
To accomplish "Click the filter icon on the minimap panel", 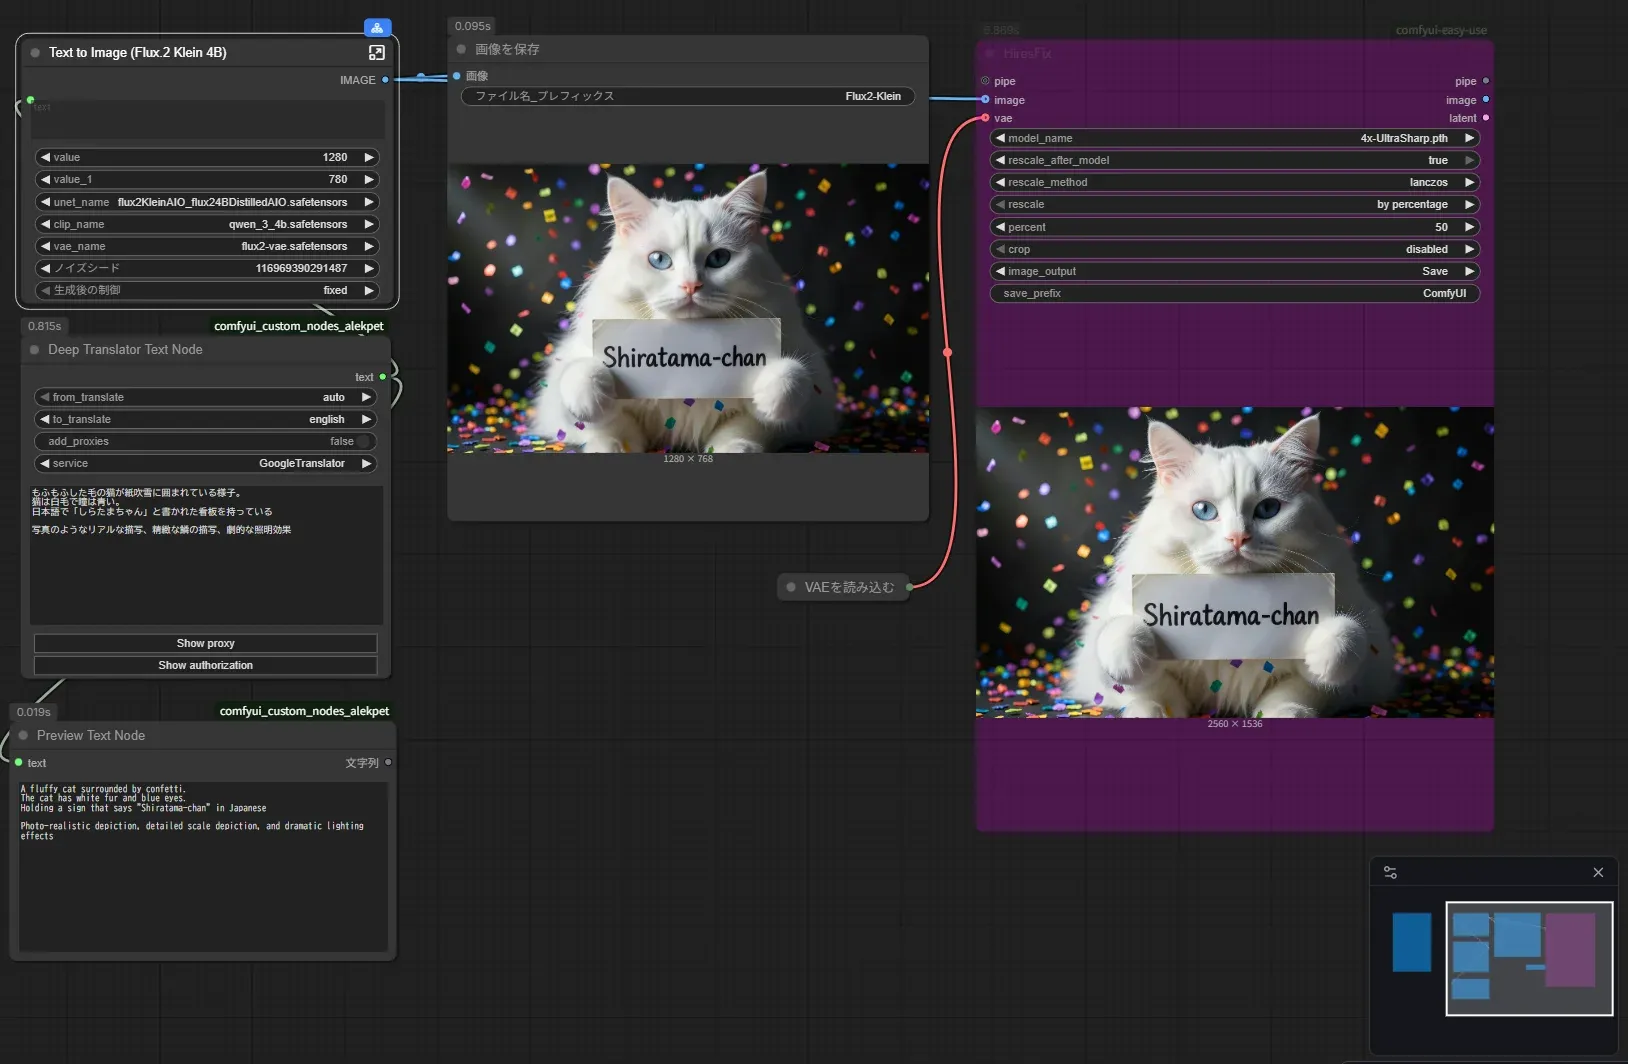I will tap(1391, 871).
